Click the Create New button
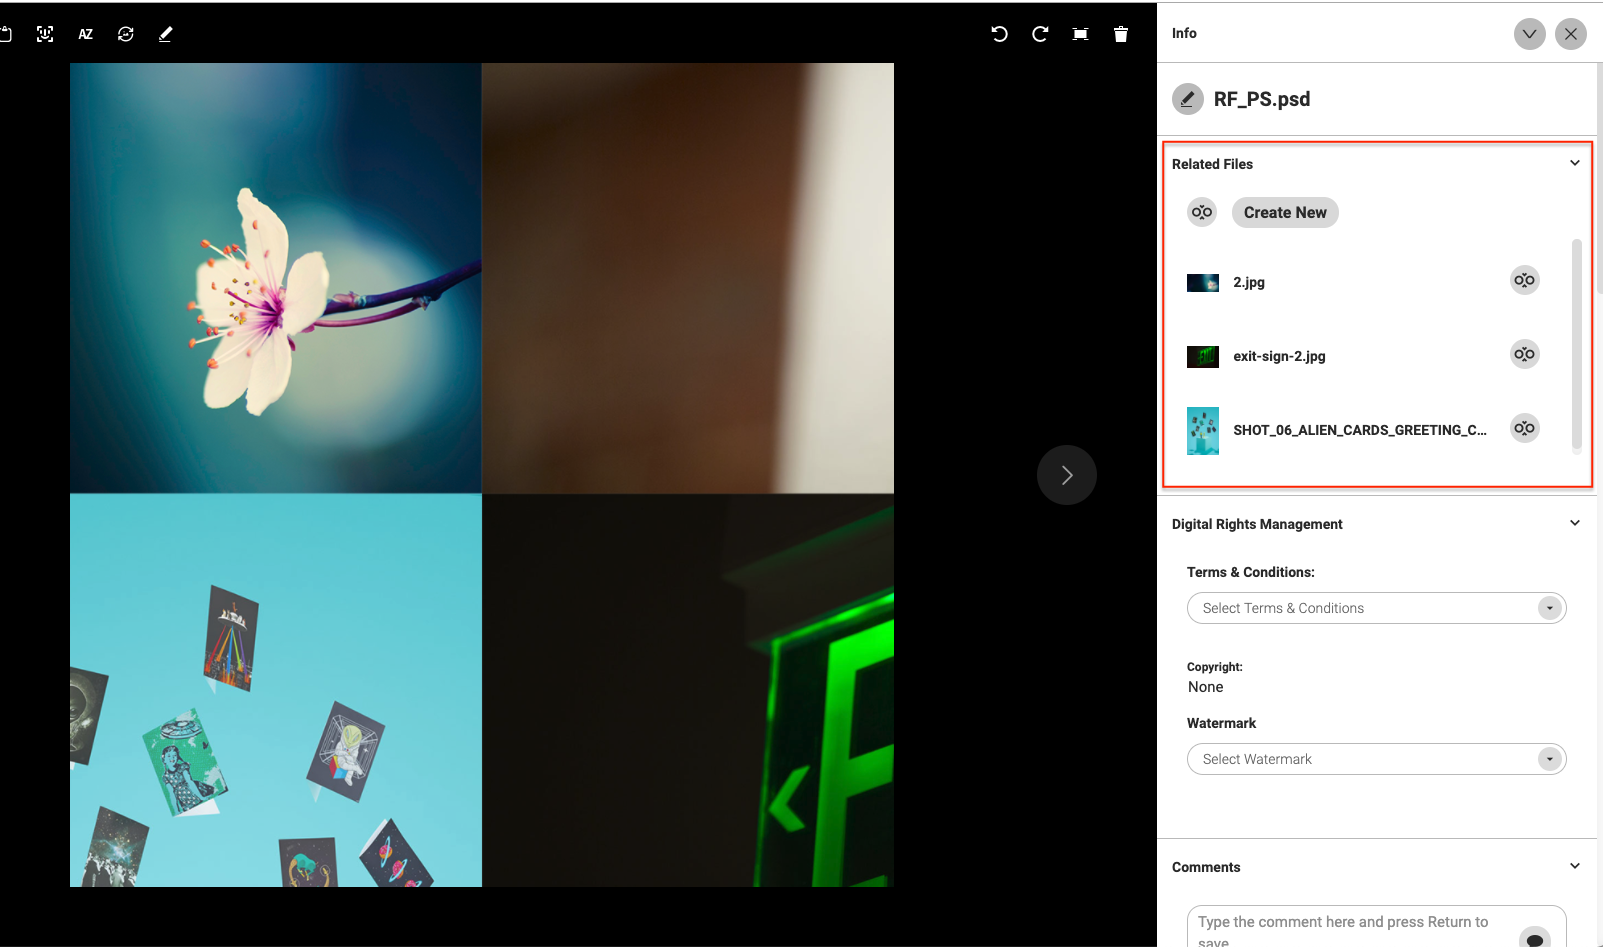The height and width of the screenshot is (947, 1603). (x=1285, y=213)
